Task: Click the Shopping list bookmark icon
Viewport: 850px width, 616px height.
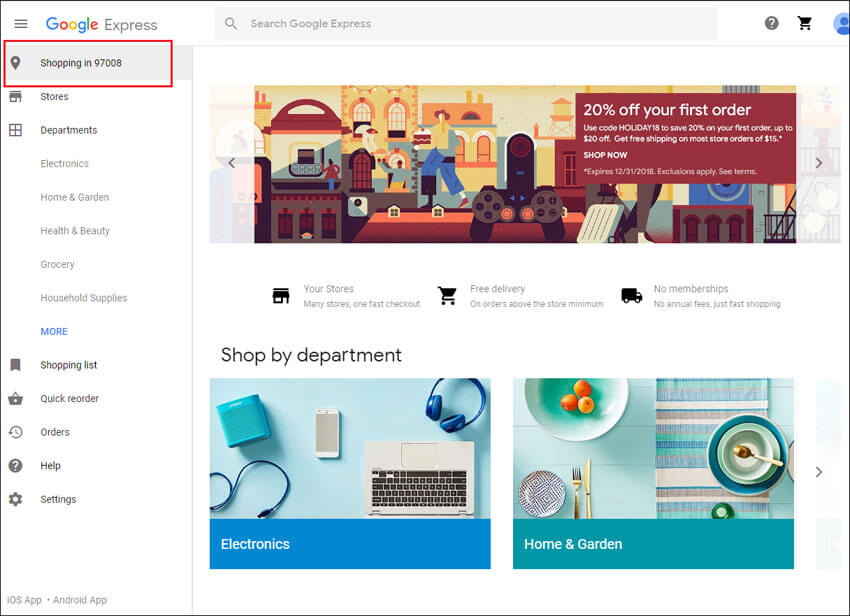Action: point(16,365)
